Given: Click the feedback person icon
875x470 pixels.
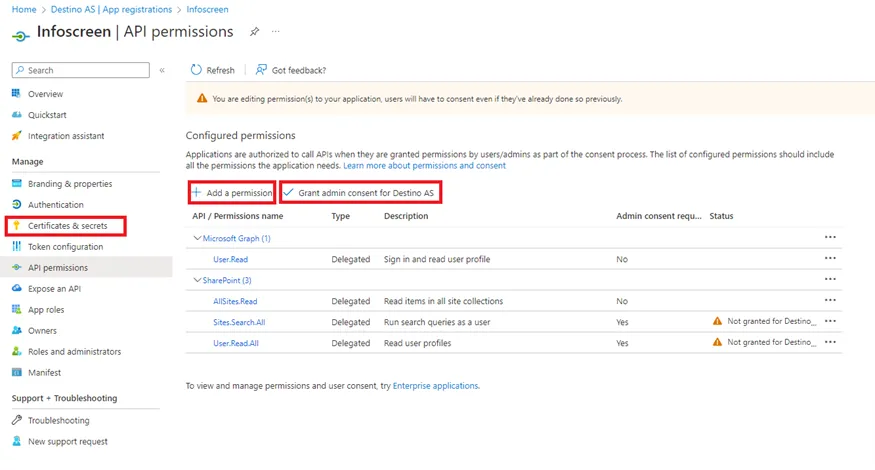Looking at the screenshot, I should [x=261, y=70].
